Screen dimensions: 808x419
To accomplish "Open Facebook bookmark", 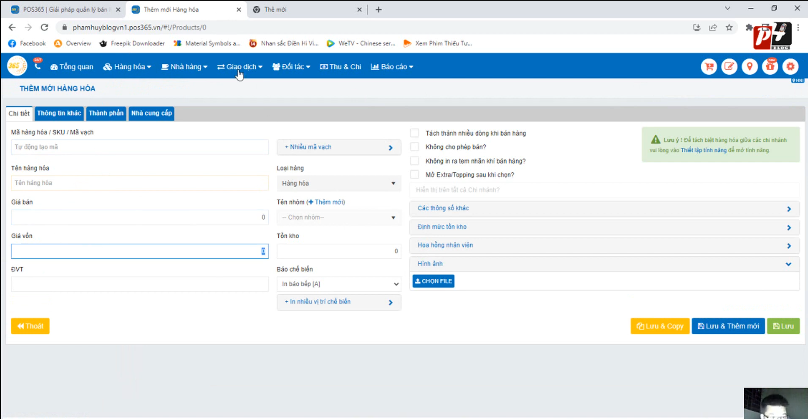I will 27,43.
